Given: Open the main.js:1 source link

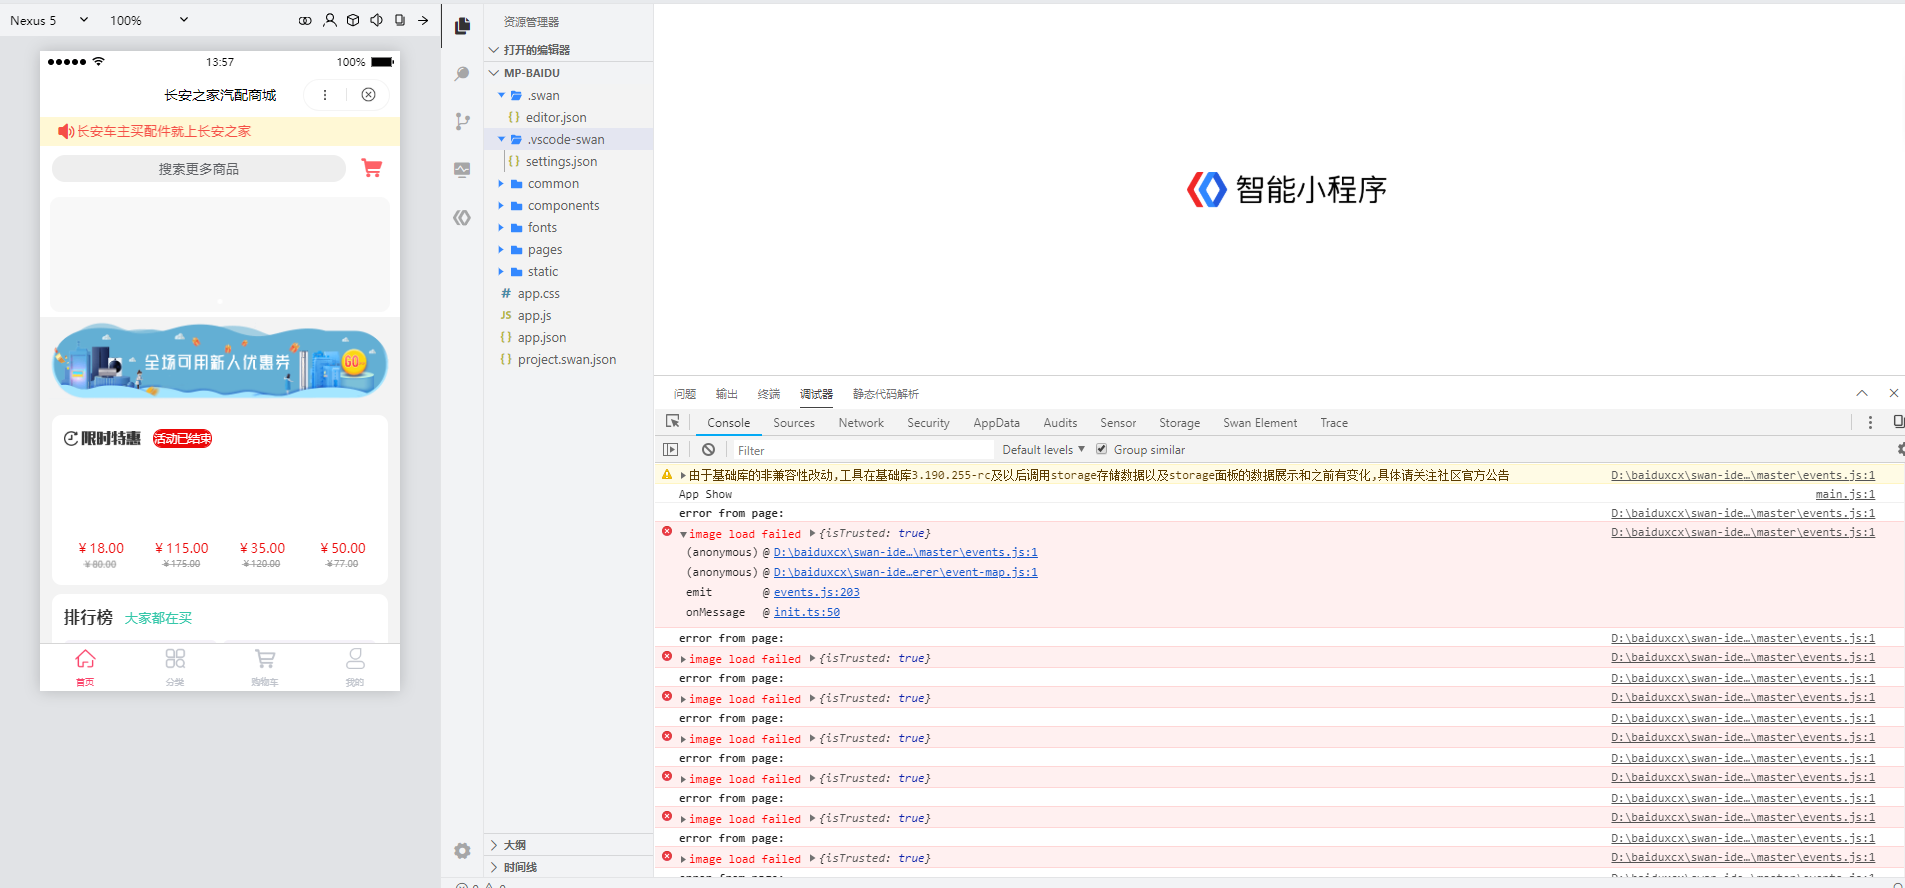Looking at the screenshot, I should (1845, 494).
